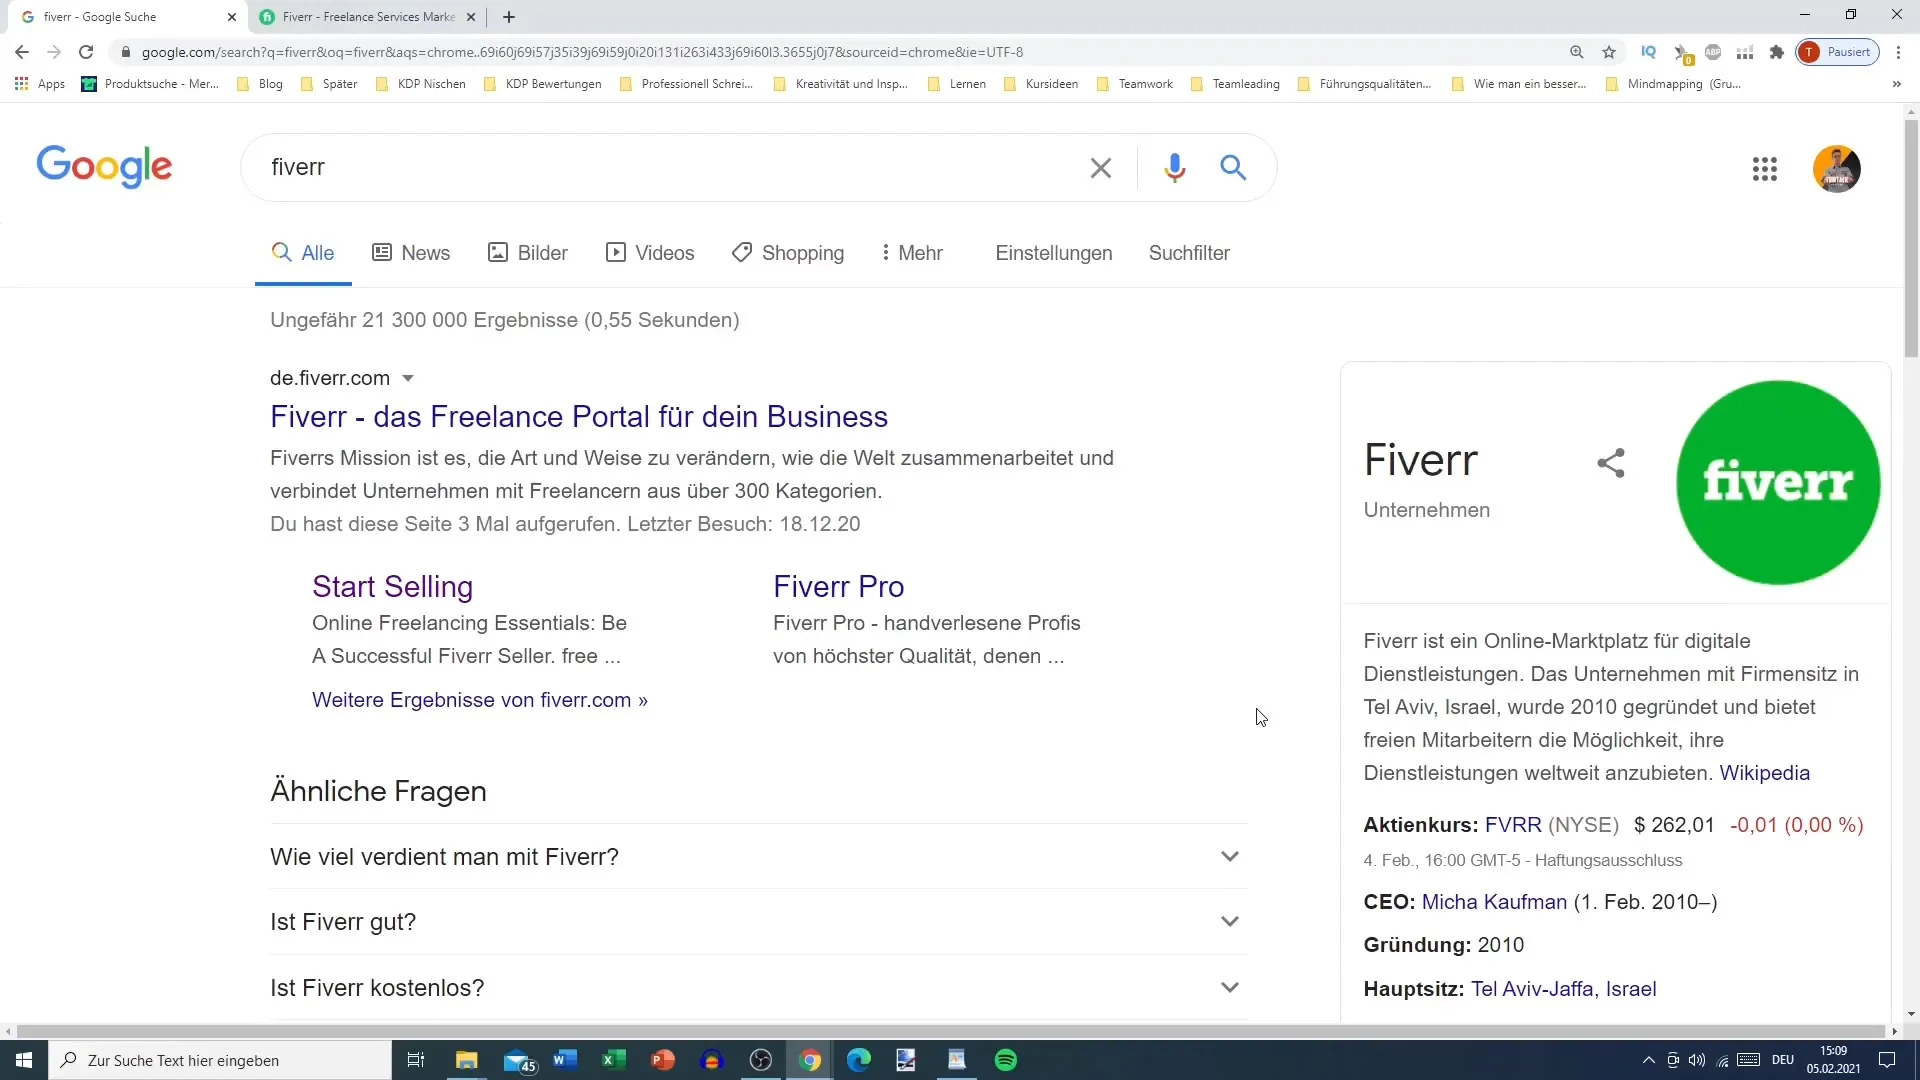1920x1080 pixels.
Task: Bookmark this page with the star icon
Action: [1609, 52]
